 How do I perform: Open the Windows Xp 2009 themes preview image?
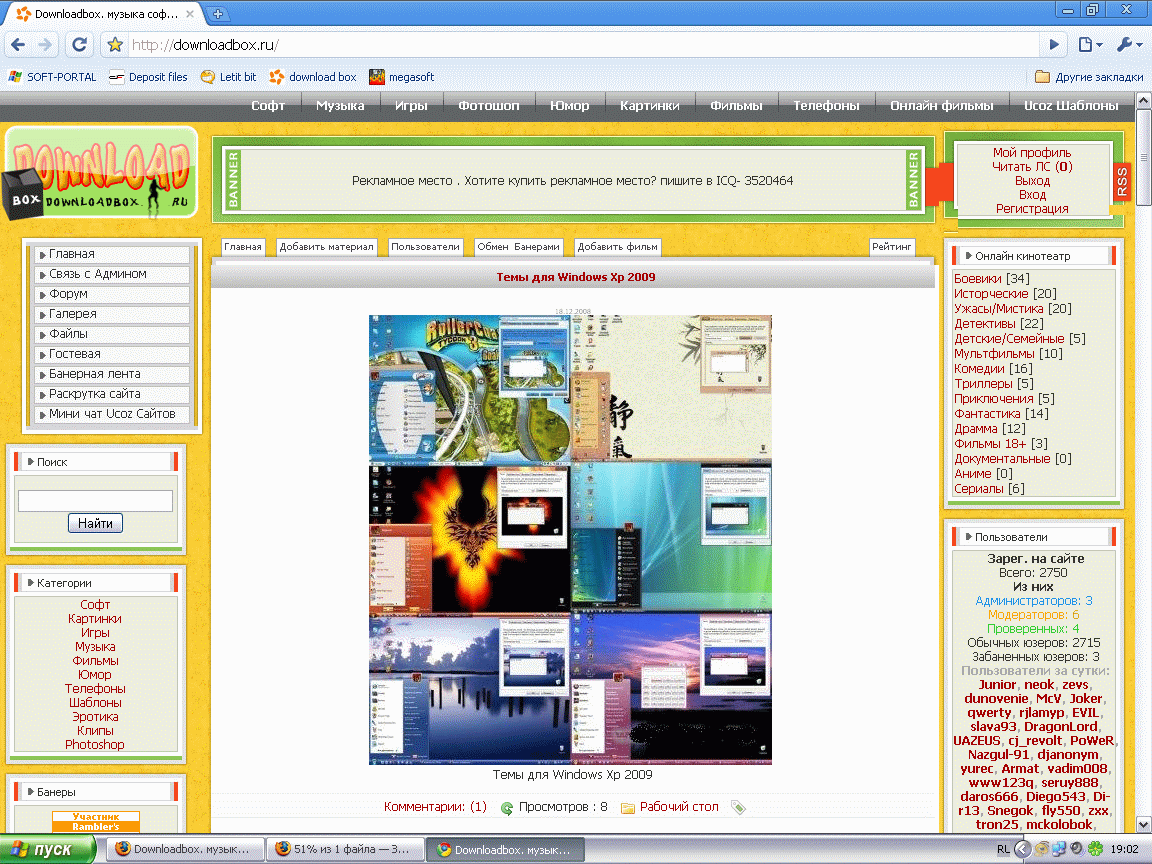[x=570, y=540]
